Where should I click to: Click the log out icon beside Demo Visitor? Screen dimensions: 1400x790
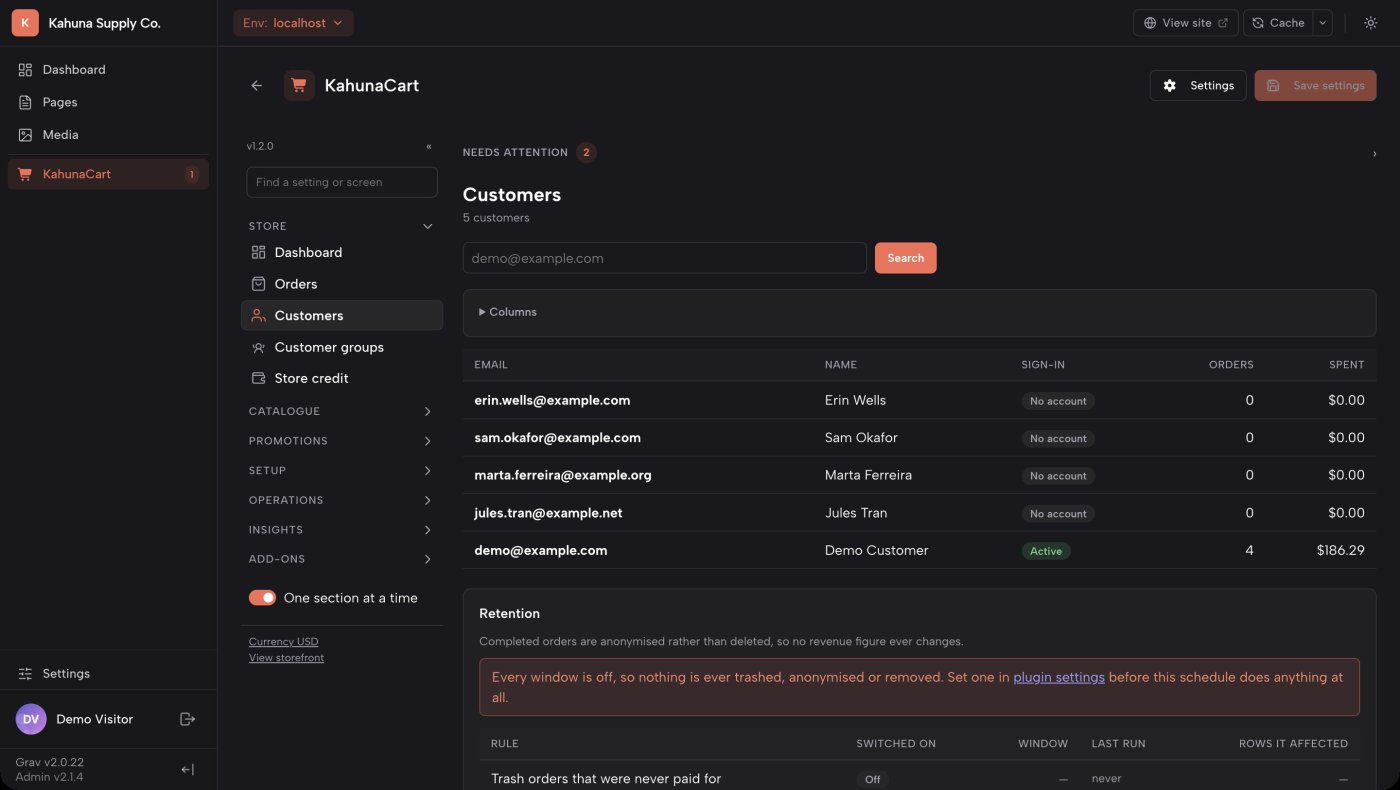tap(187, 719)
